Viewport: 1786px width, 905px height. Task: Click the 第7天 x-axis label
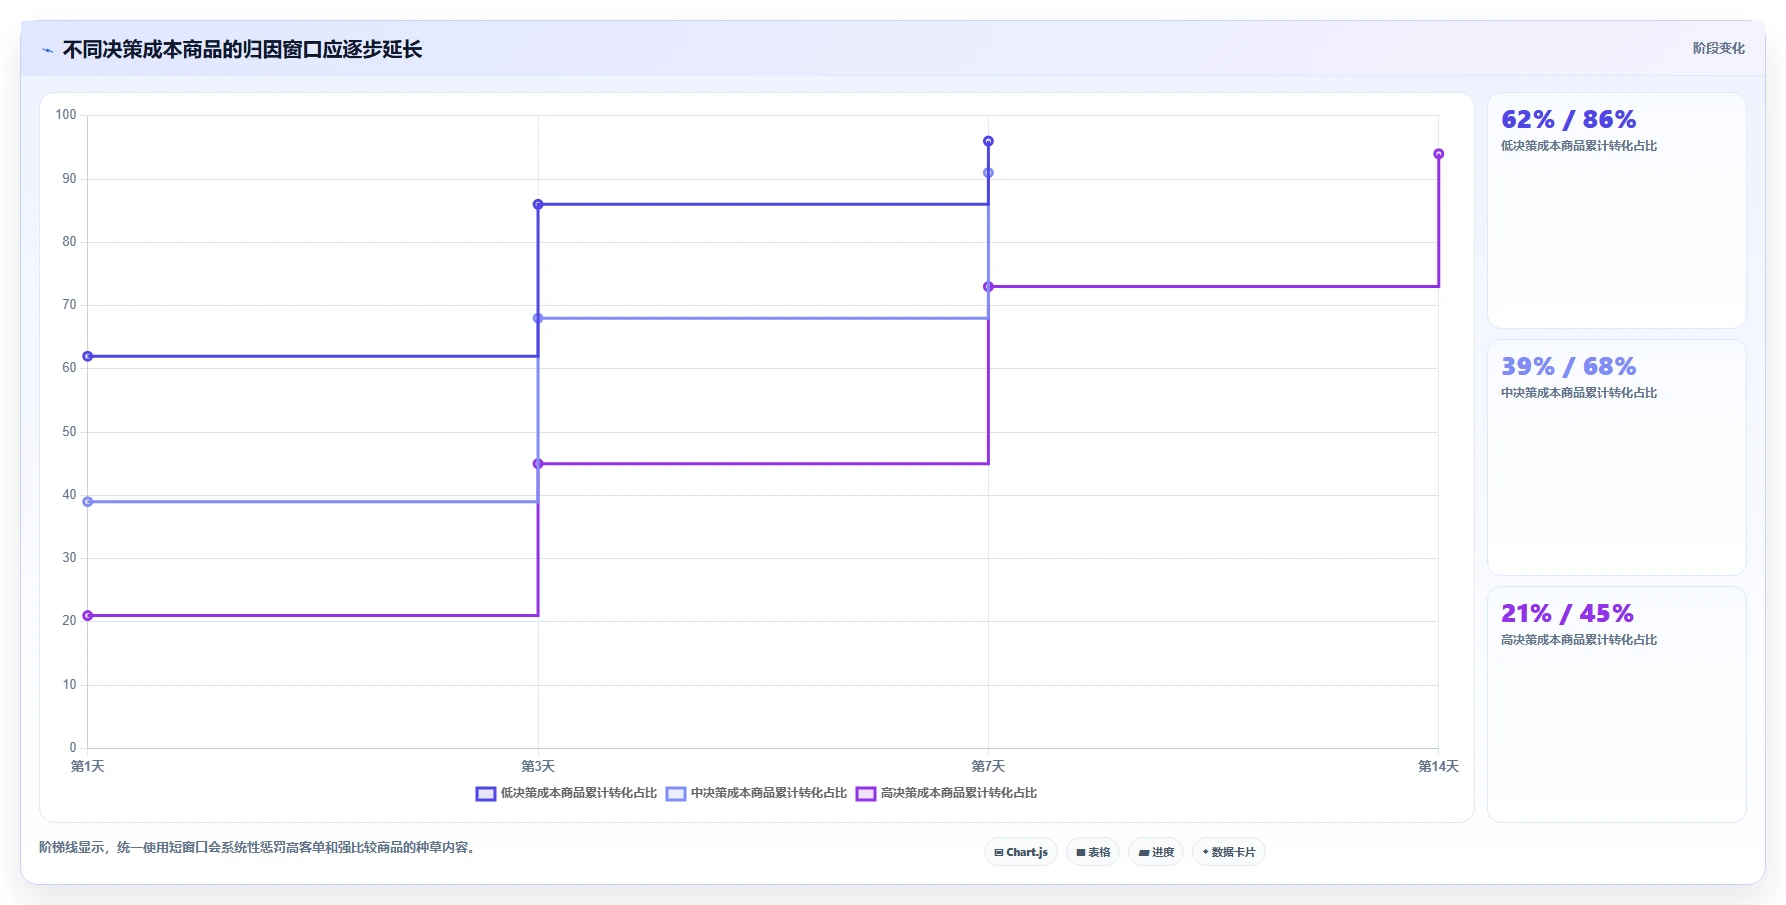click(x=988, y=766)
